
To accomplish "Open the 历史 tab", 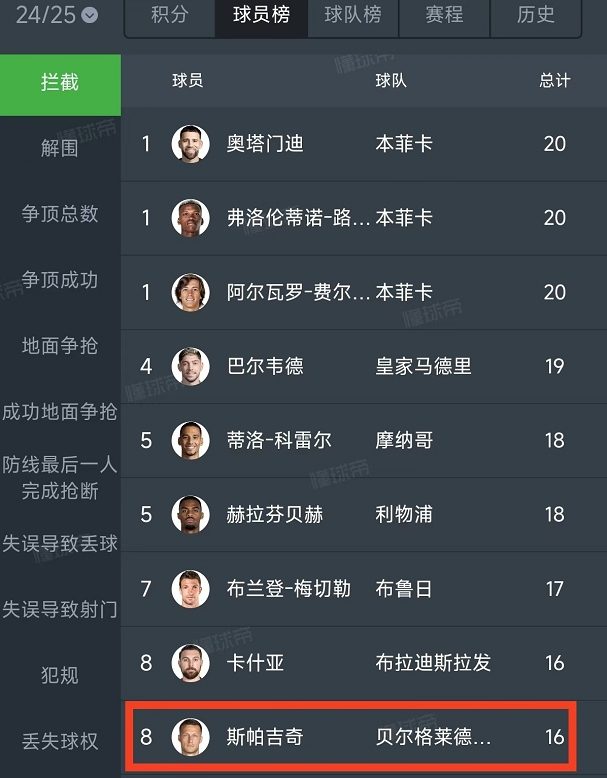I will tap(536, 16).
